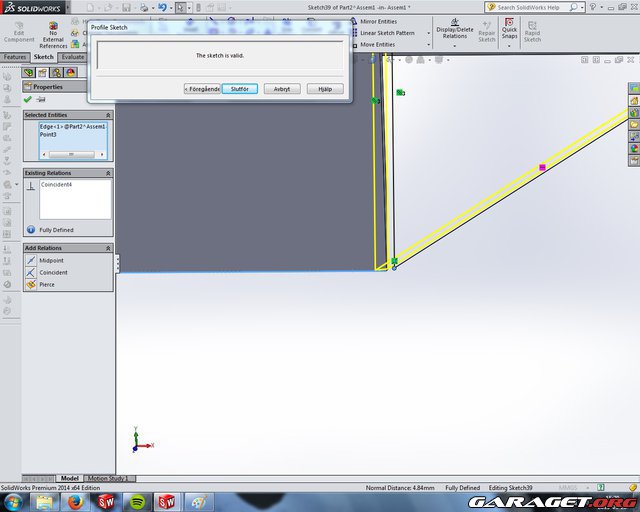Click the Slutför button in Profile Sketch dialog
This screenshot has height=512, width=640.
(240, 89)
